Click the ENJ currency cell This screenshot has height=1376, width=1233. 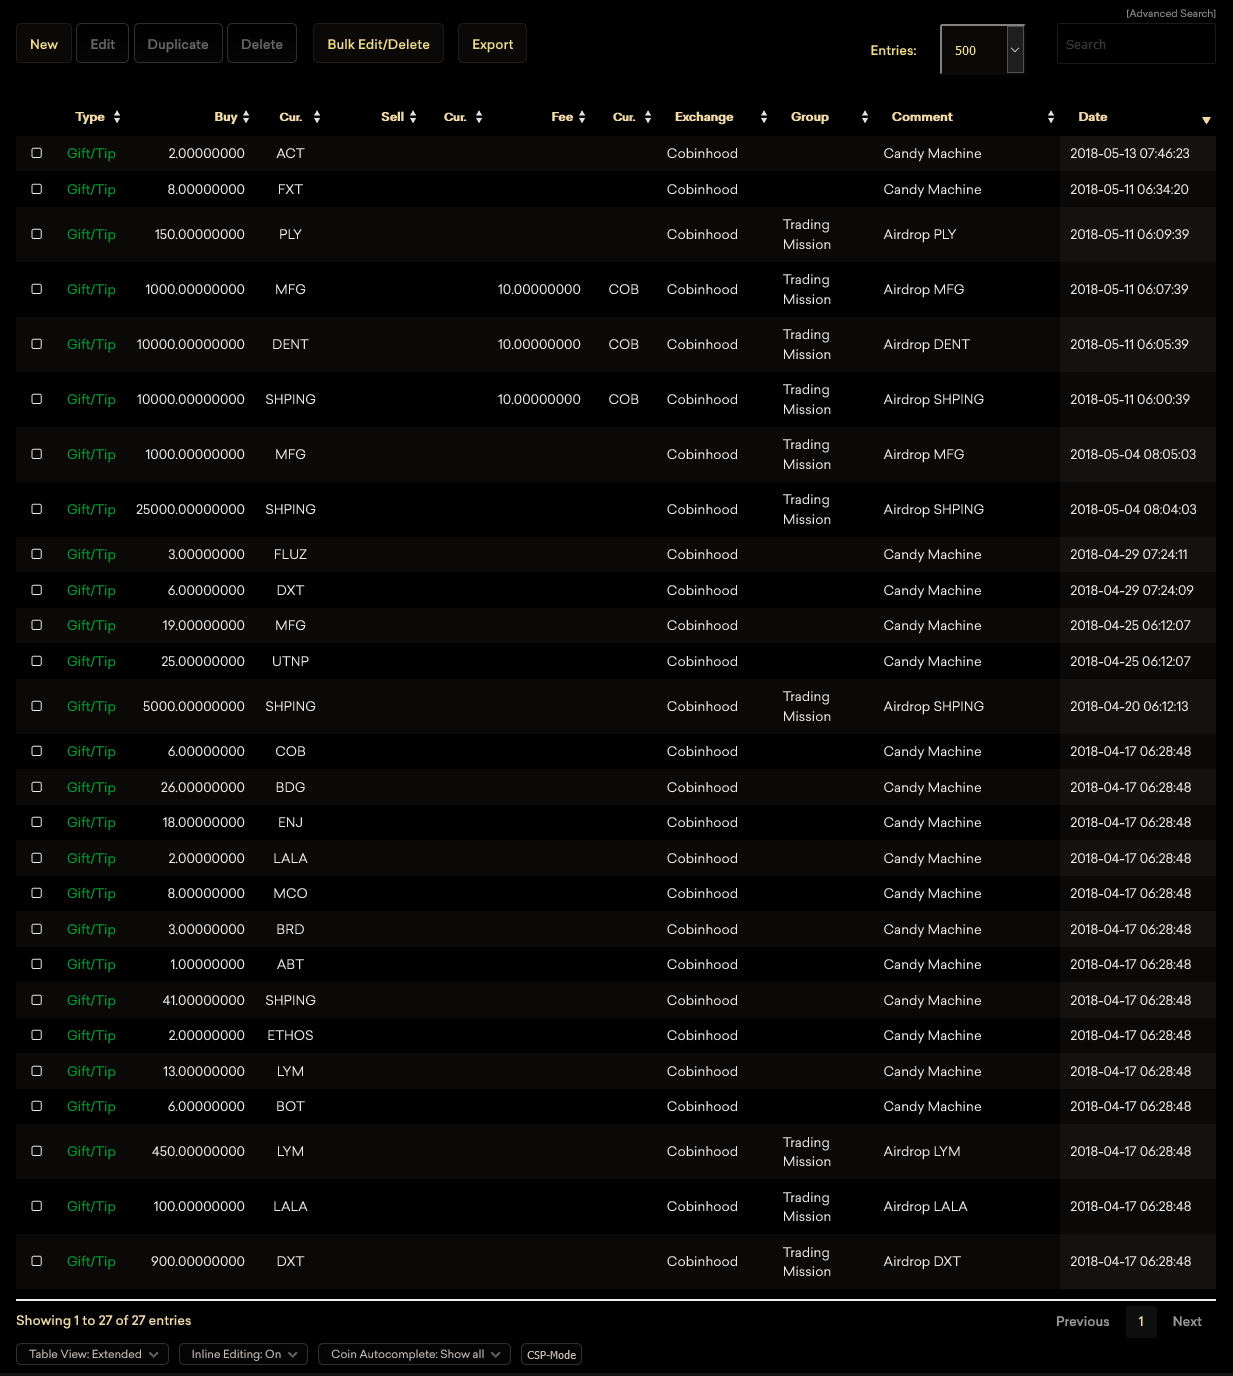click(290, 822)
